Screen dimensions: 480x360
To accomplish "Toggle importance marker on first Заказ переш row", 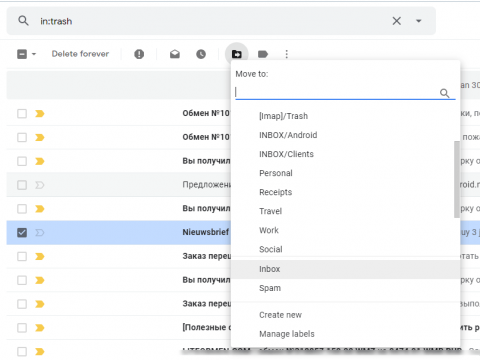I will coord(40,256).
